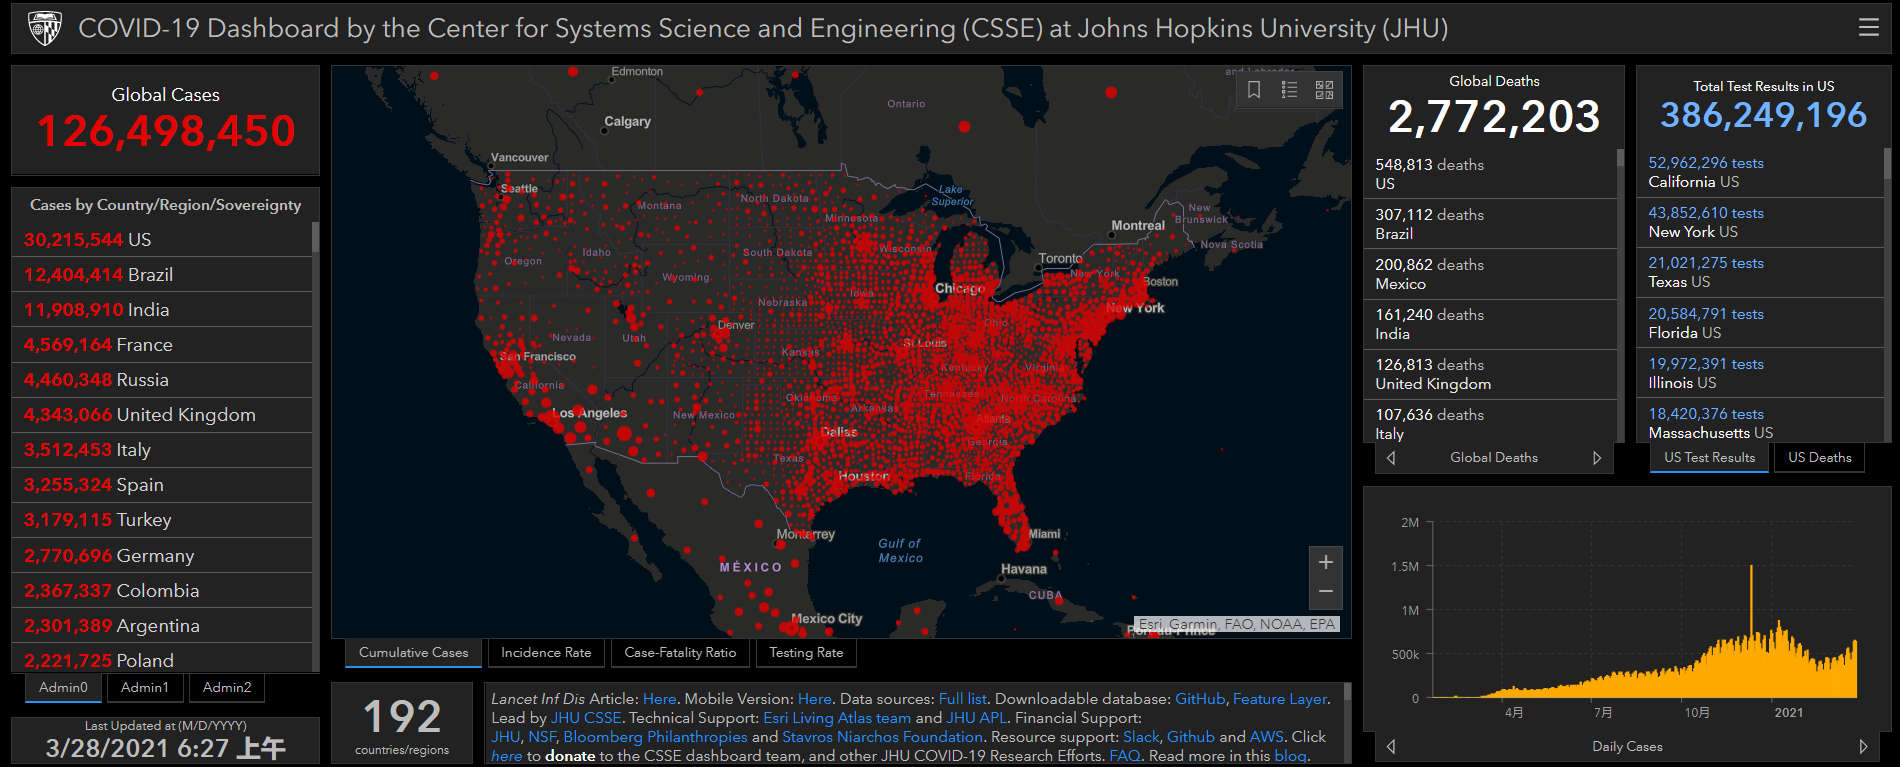
Task: Open the Esri Living Atlas team link
Action: (x=837, y=718)
